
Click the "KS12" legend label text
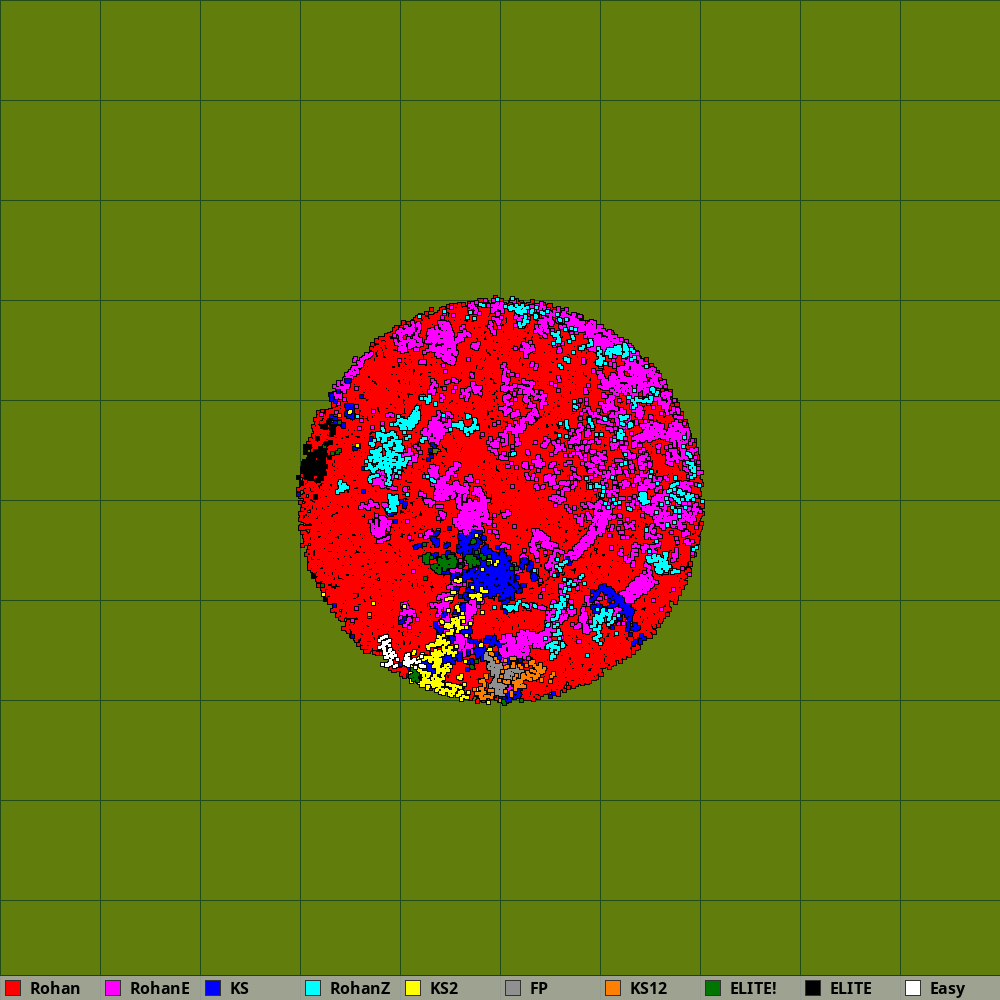click(x=648, y=988)
